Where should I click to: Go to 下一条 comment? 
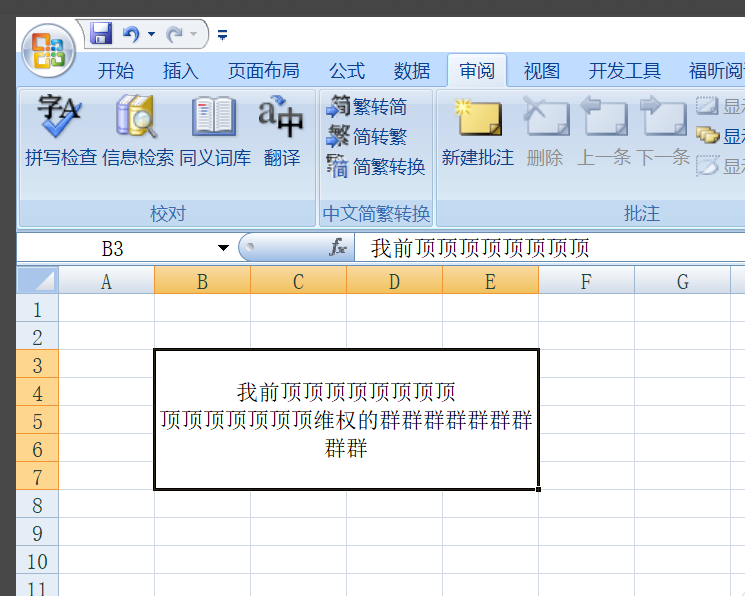click(x=663, y=131)
